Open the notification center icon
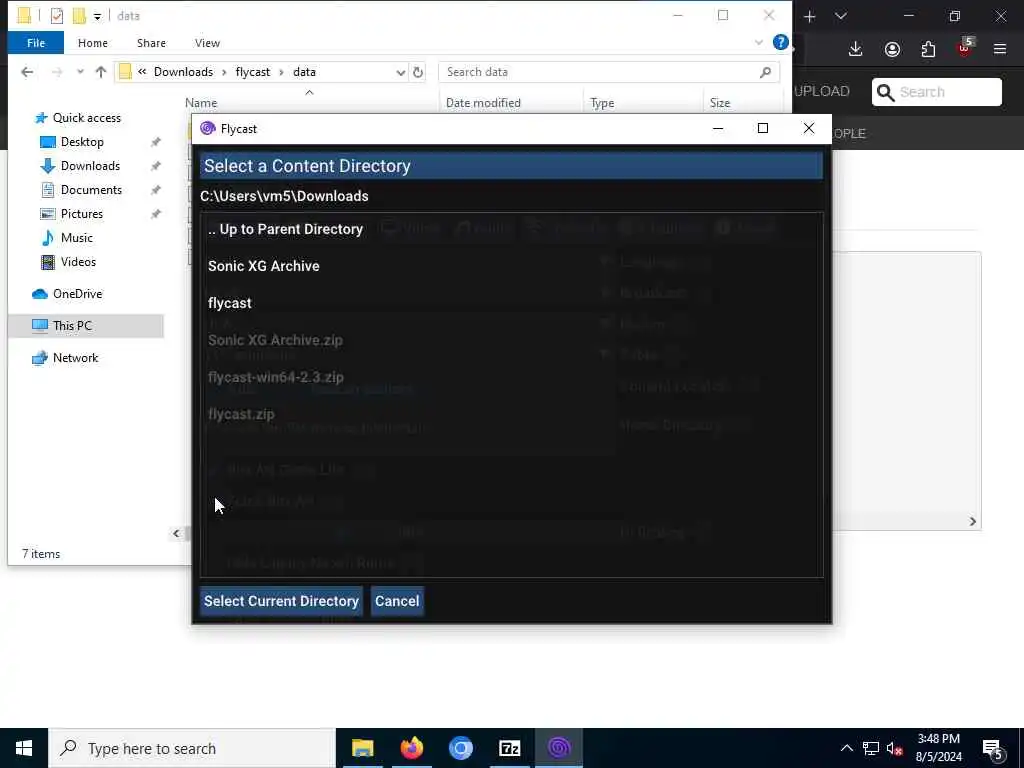 pos(993,749)
